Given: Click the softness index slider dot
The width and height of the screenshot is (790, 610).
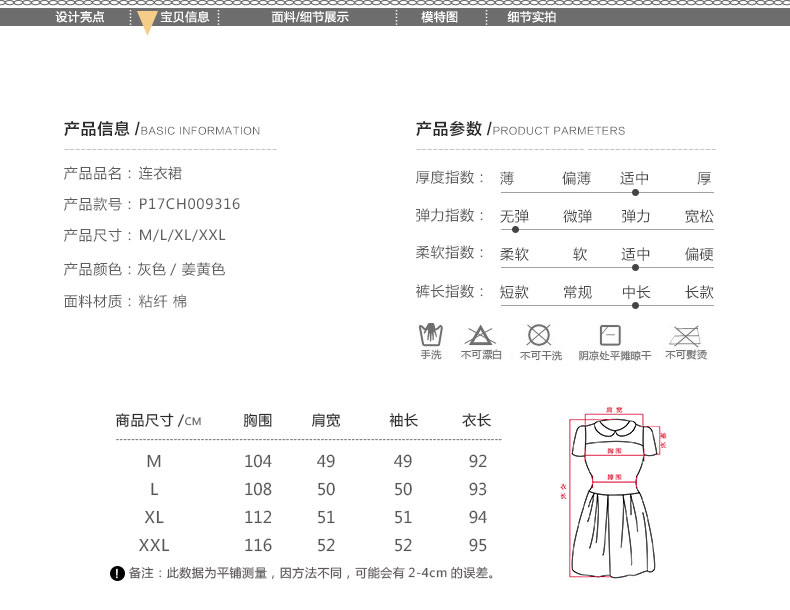Looking at the screenshot, I should pos(635,267).
